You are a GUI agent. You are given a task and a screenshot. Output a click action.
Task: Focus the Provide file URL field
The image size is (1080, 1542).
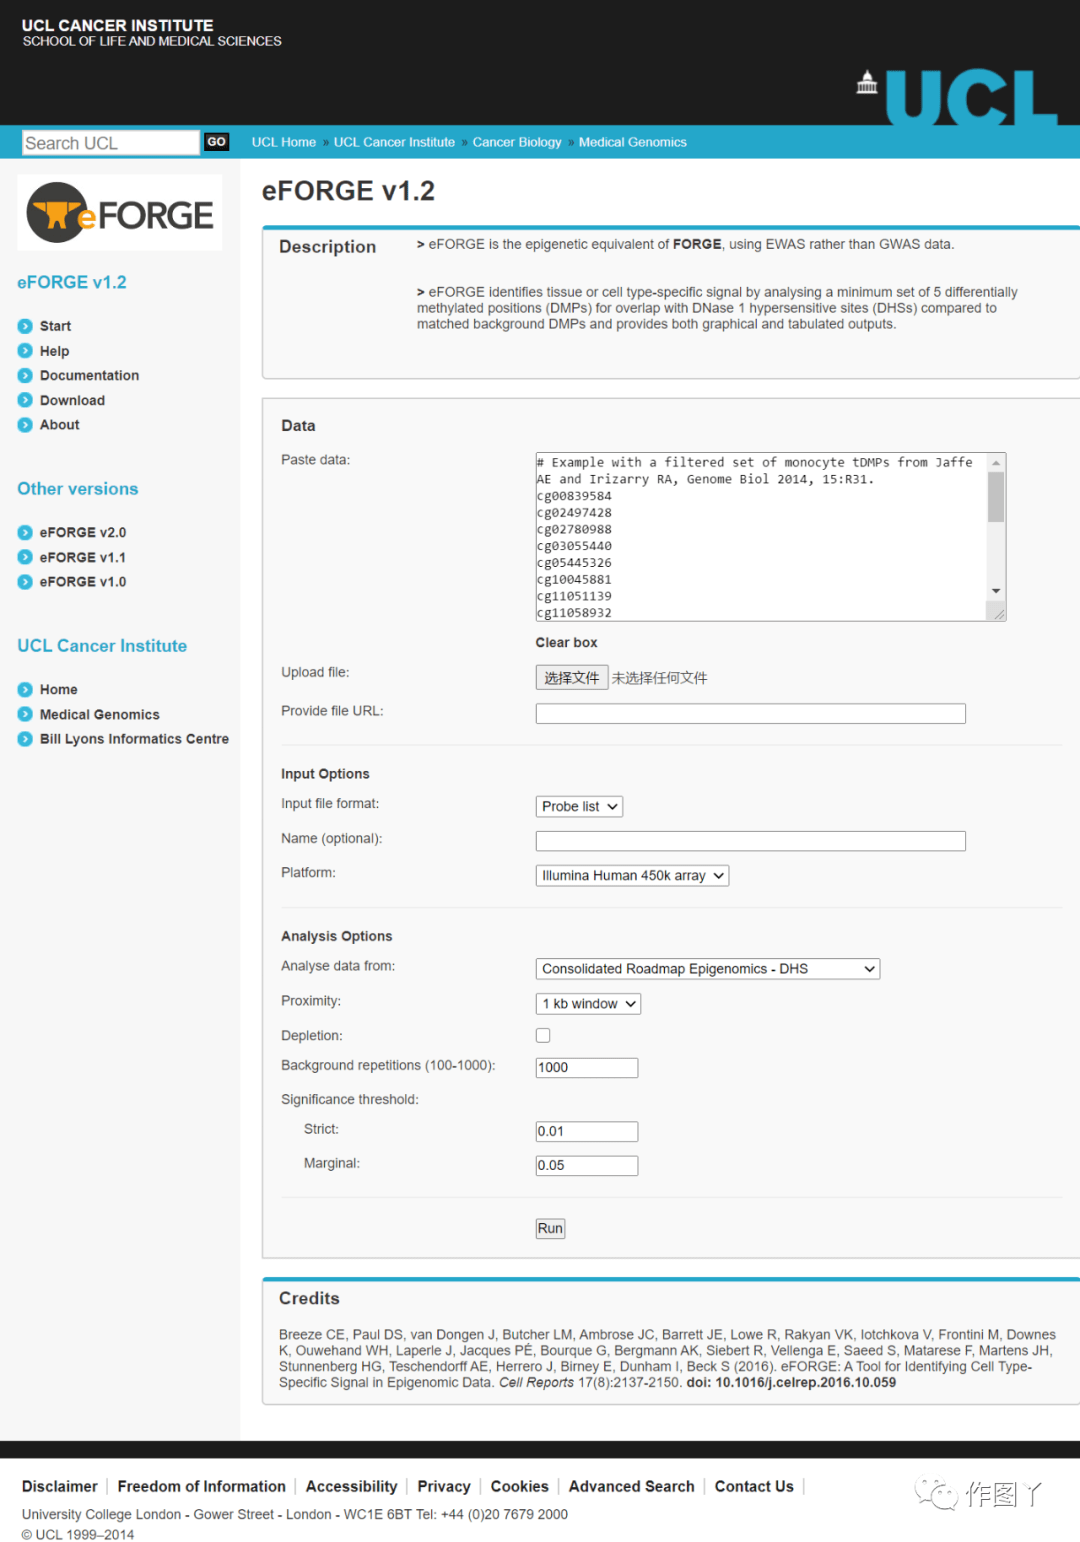click(751, 713)
